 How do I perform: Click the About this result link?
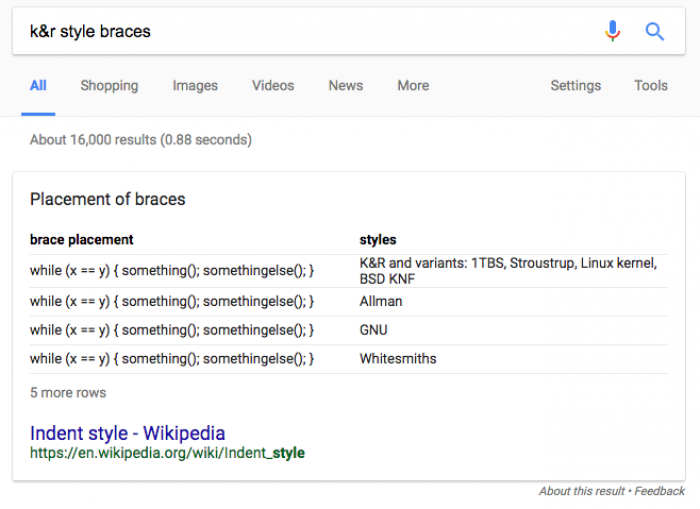pos(582,491)
